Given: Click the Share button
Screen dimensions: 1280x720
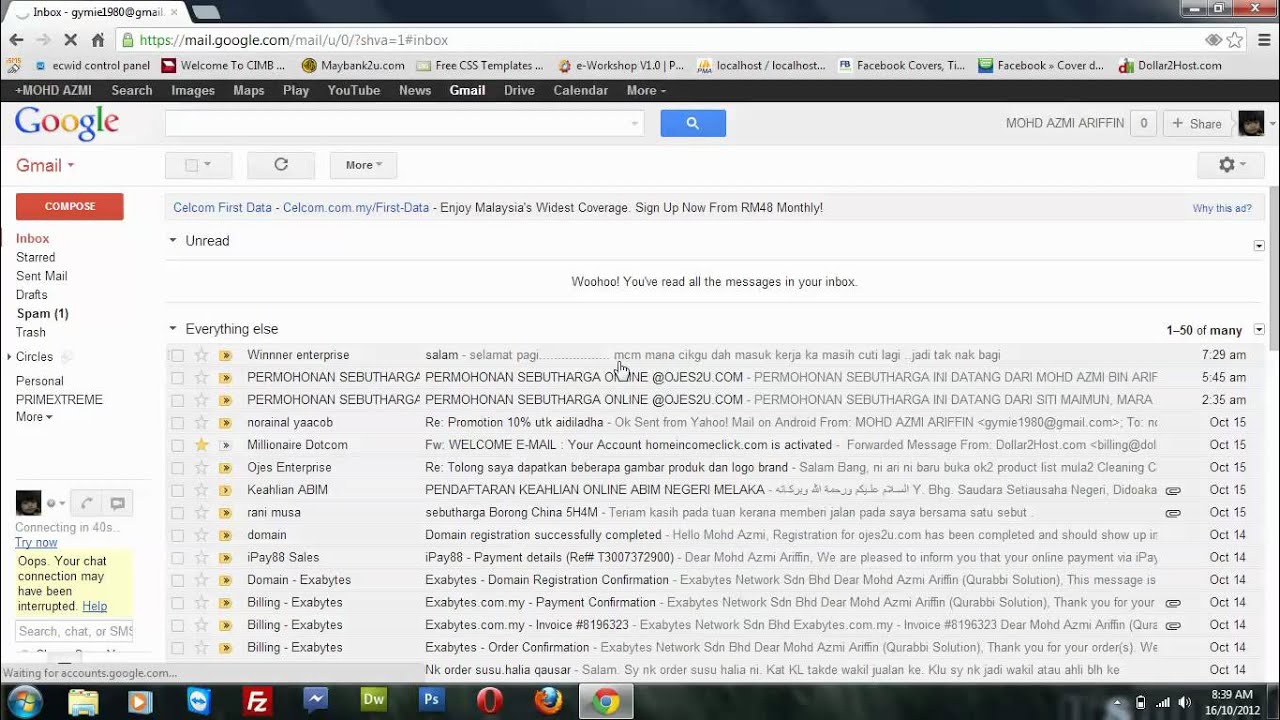Looking at the screenshot, I should pos(1197,124).
